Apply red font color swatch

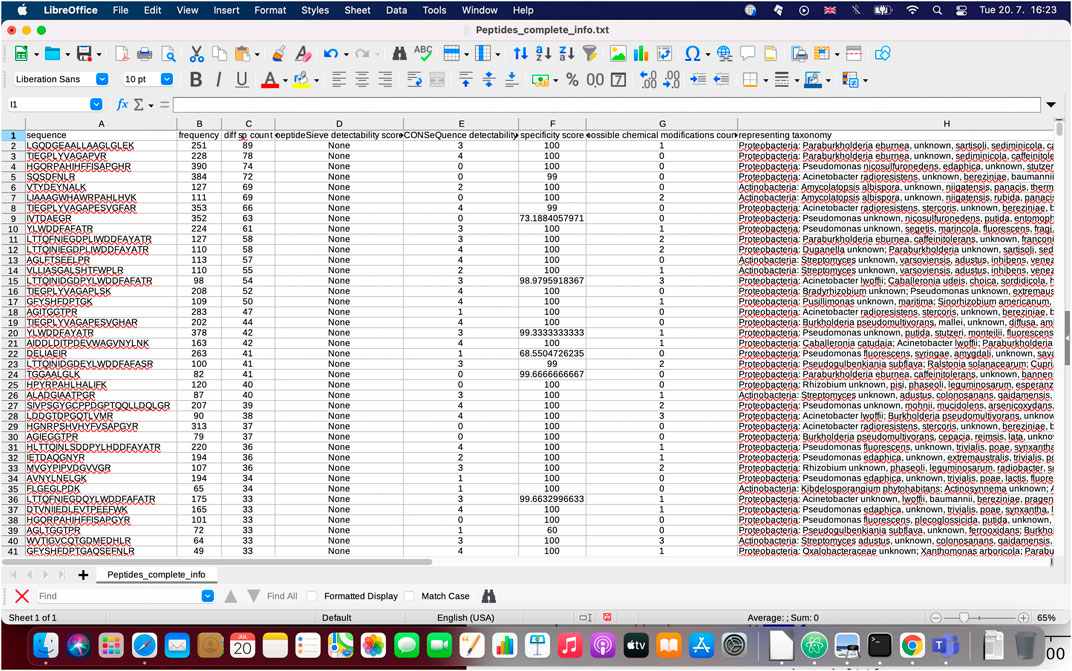click(269, 81)
